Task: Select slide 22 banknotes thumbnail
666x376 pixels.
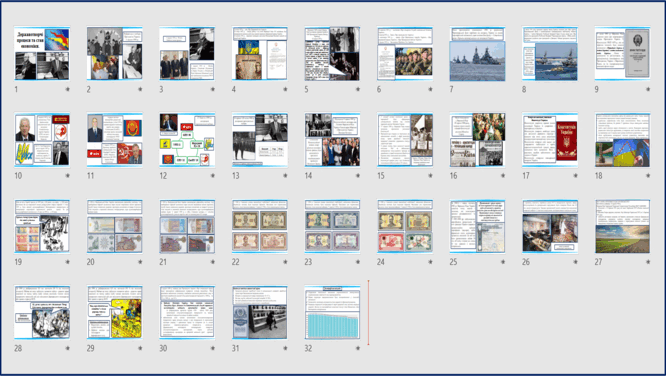Action: click(260, 226)
